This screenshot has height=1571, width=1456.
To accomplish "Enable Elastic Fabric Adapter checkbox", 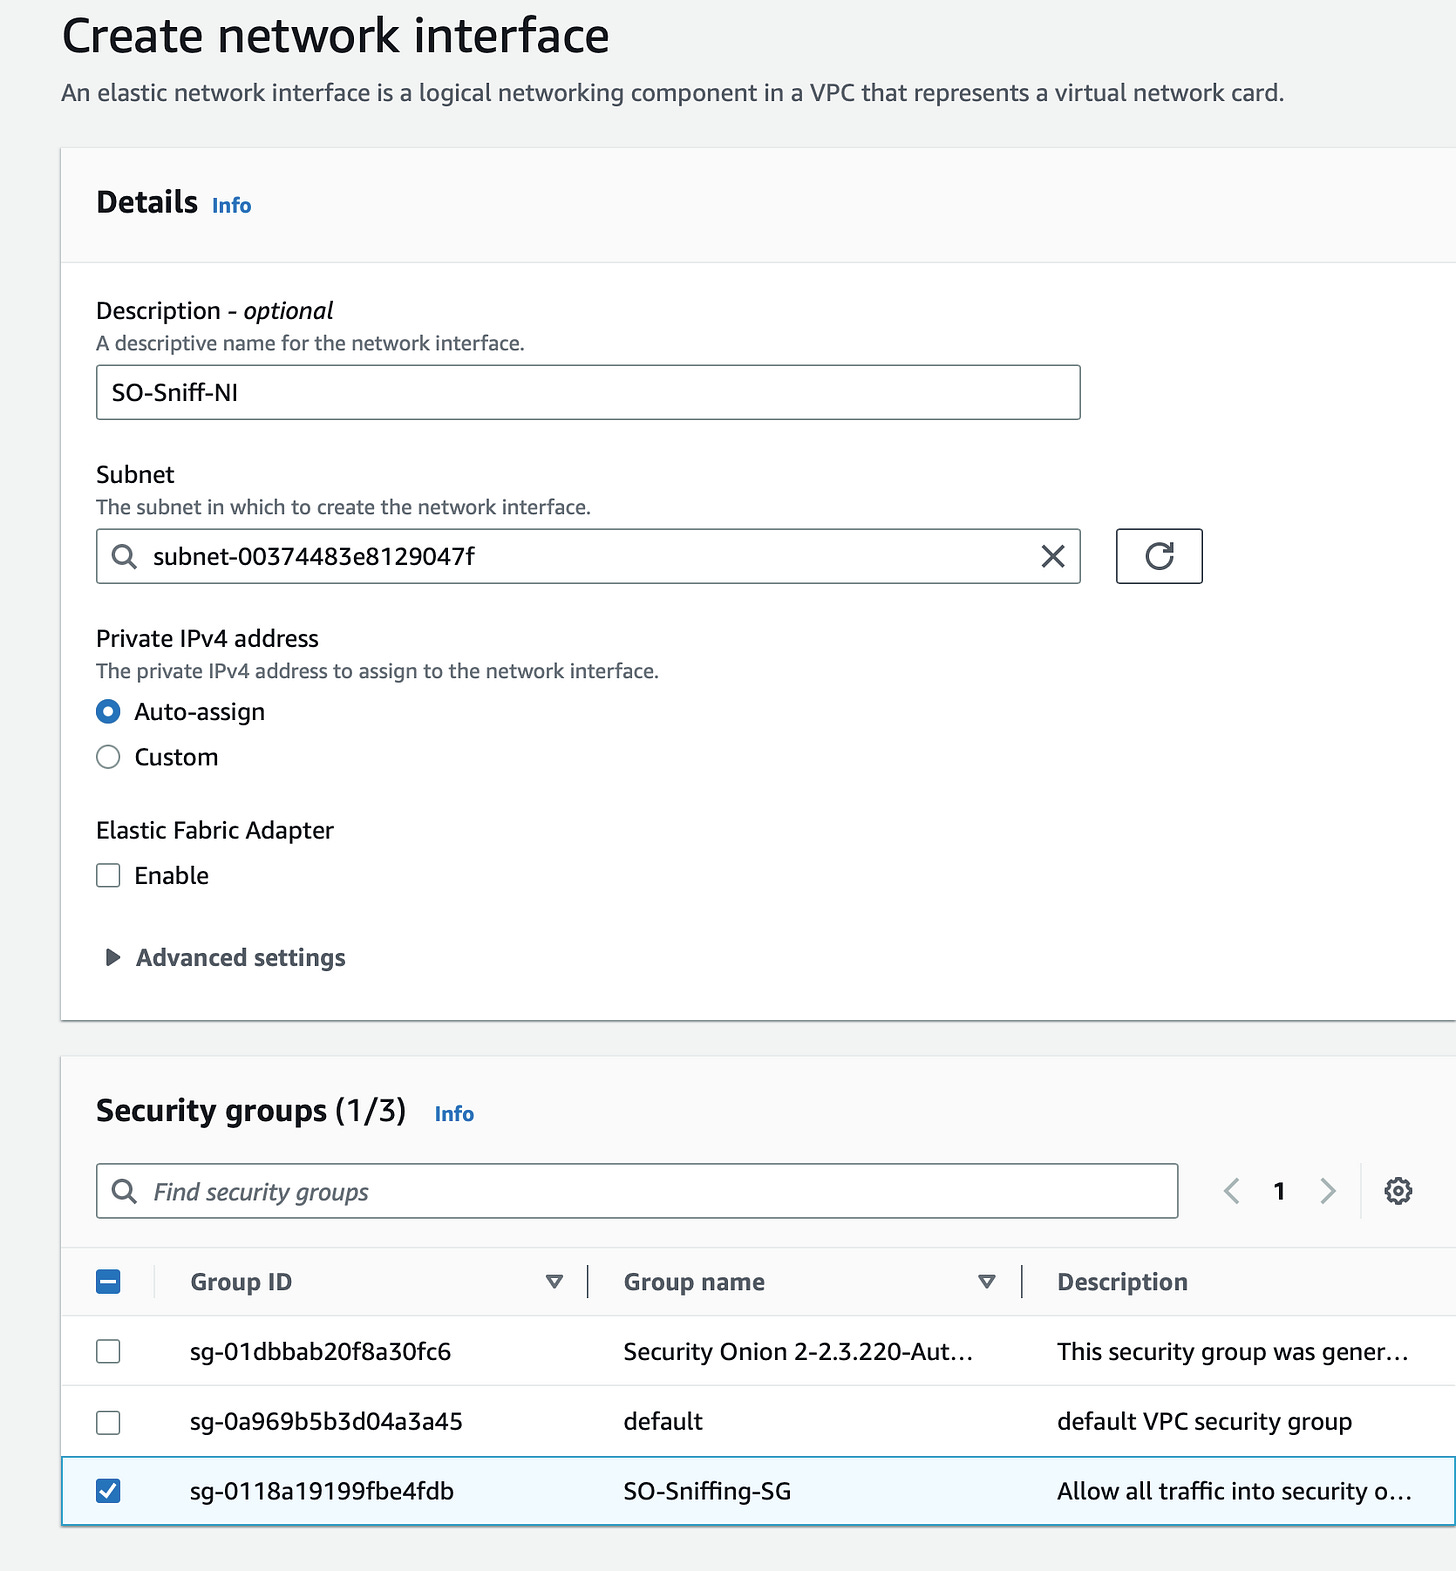I will [x=108, y=876].
